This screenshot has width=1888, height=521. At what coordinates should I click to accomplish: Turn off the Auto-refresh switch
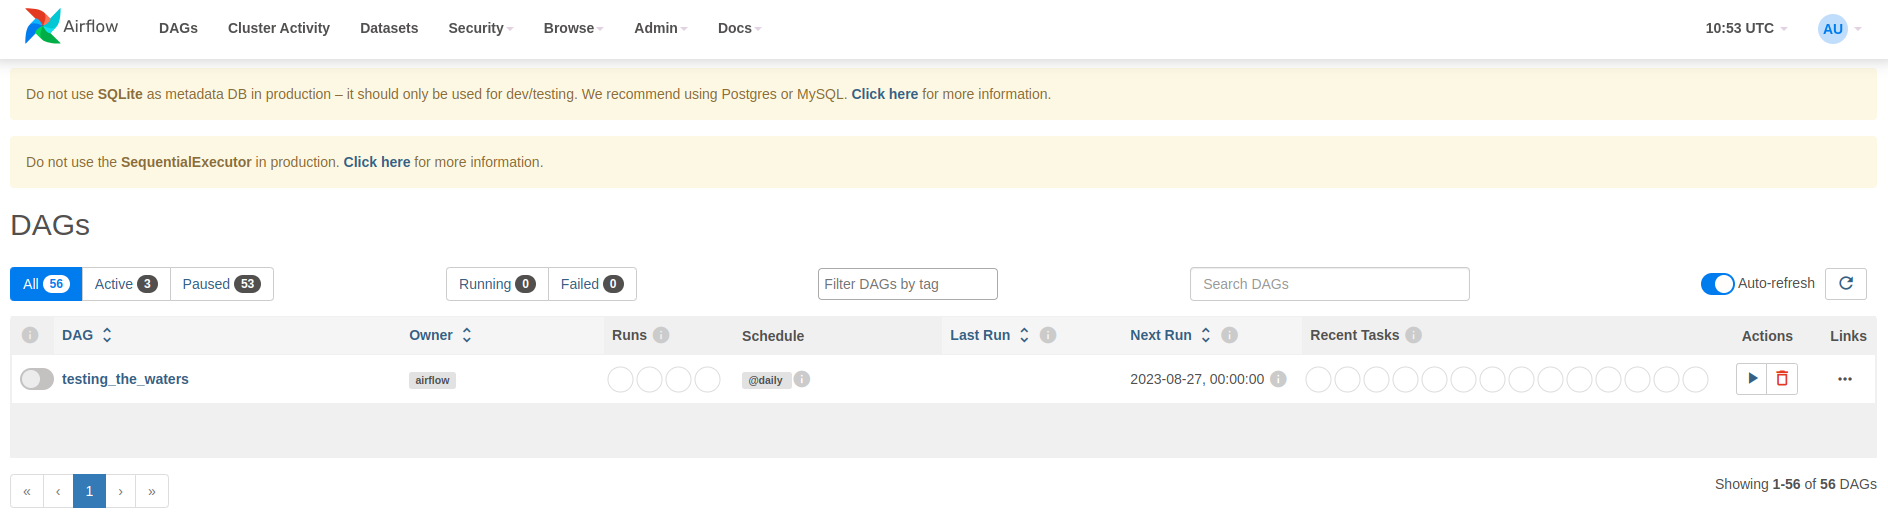pos(1717,284)
